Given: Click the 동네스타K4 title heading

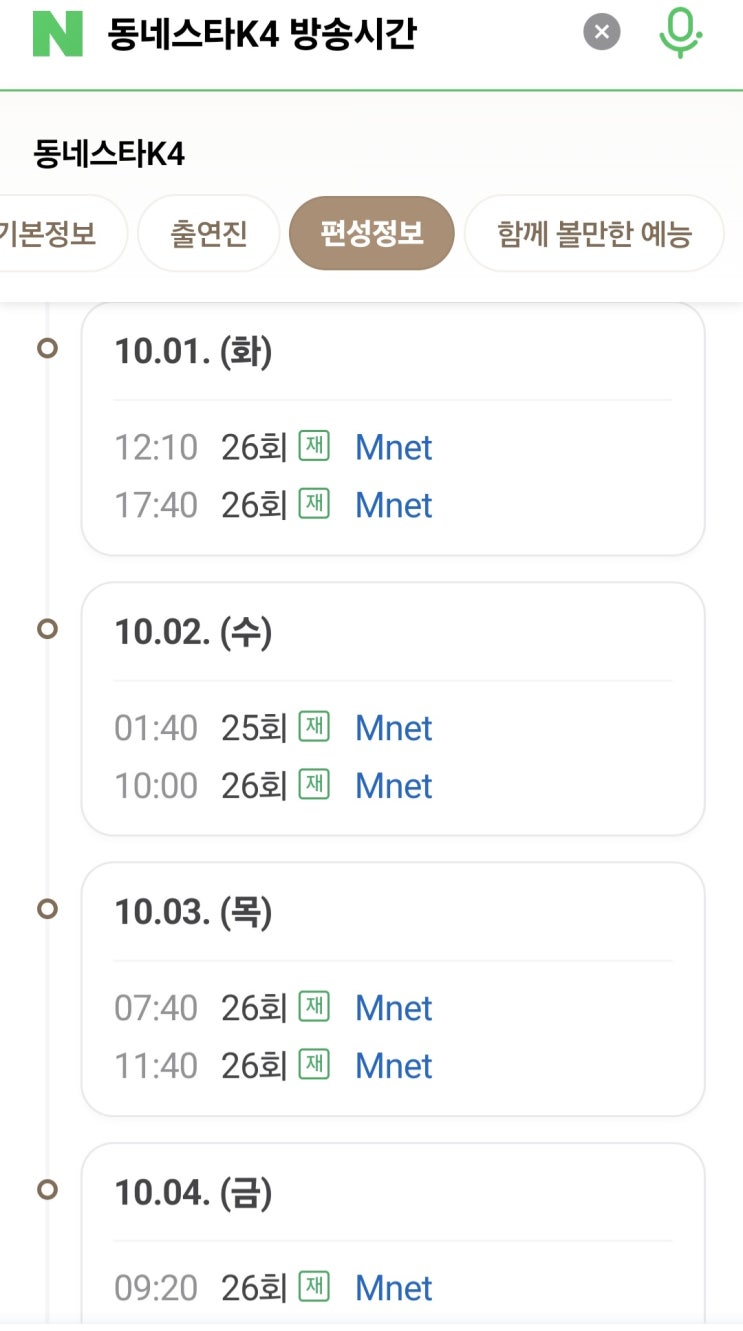Looking at the screenshot, I should point(109,154).
